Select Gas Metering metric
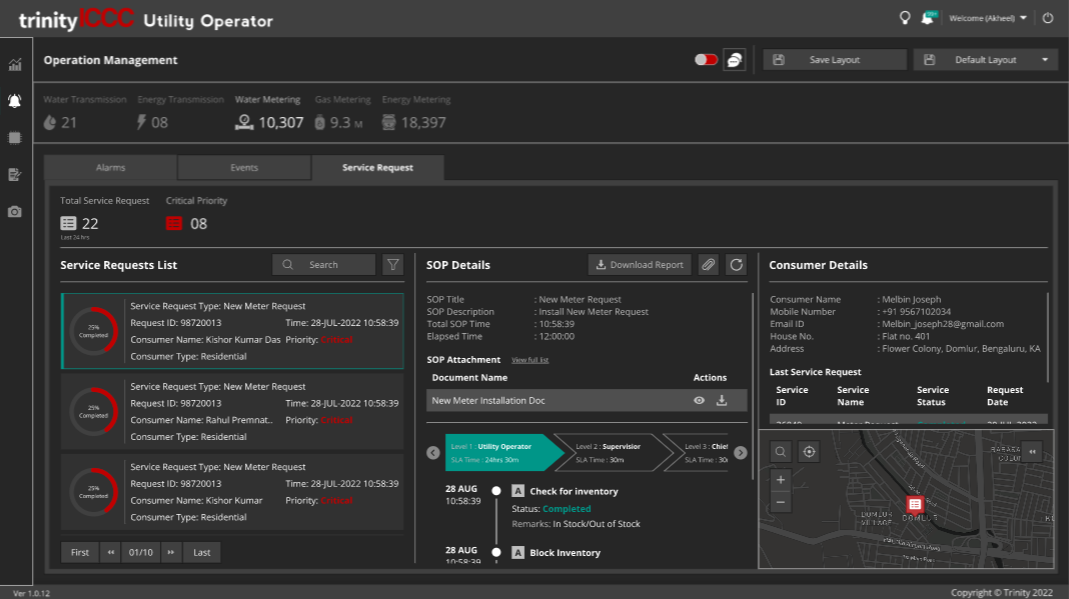 pos(342,112)
